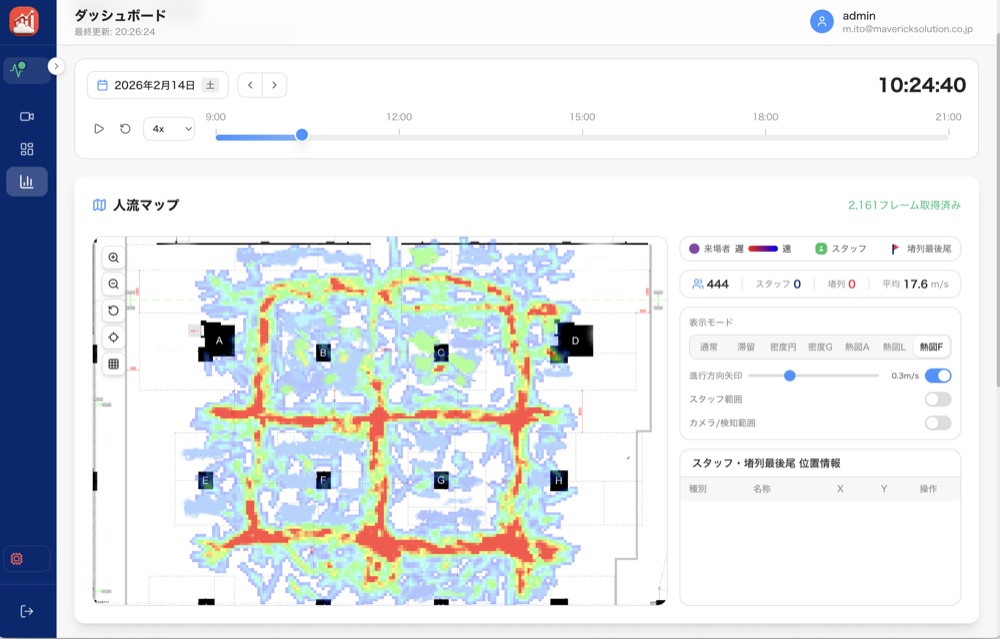Screen dimensions: 1000x639
Task: Enable the スタッフ範囲 toggle
Action: point(937,399)
